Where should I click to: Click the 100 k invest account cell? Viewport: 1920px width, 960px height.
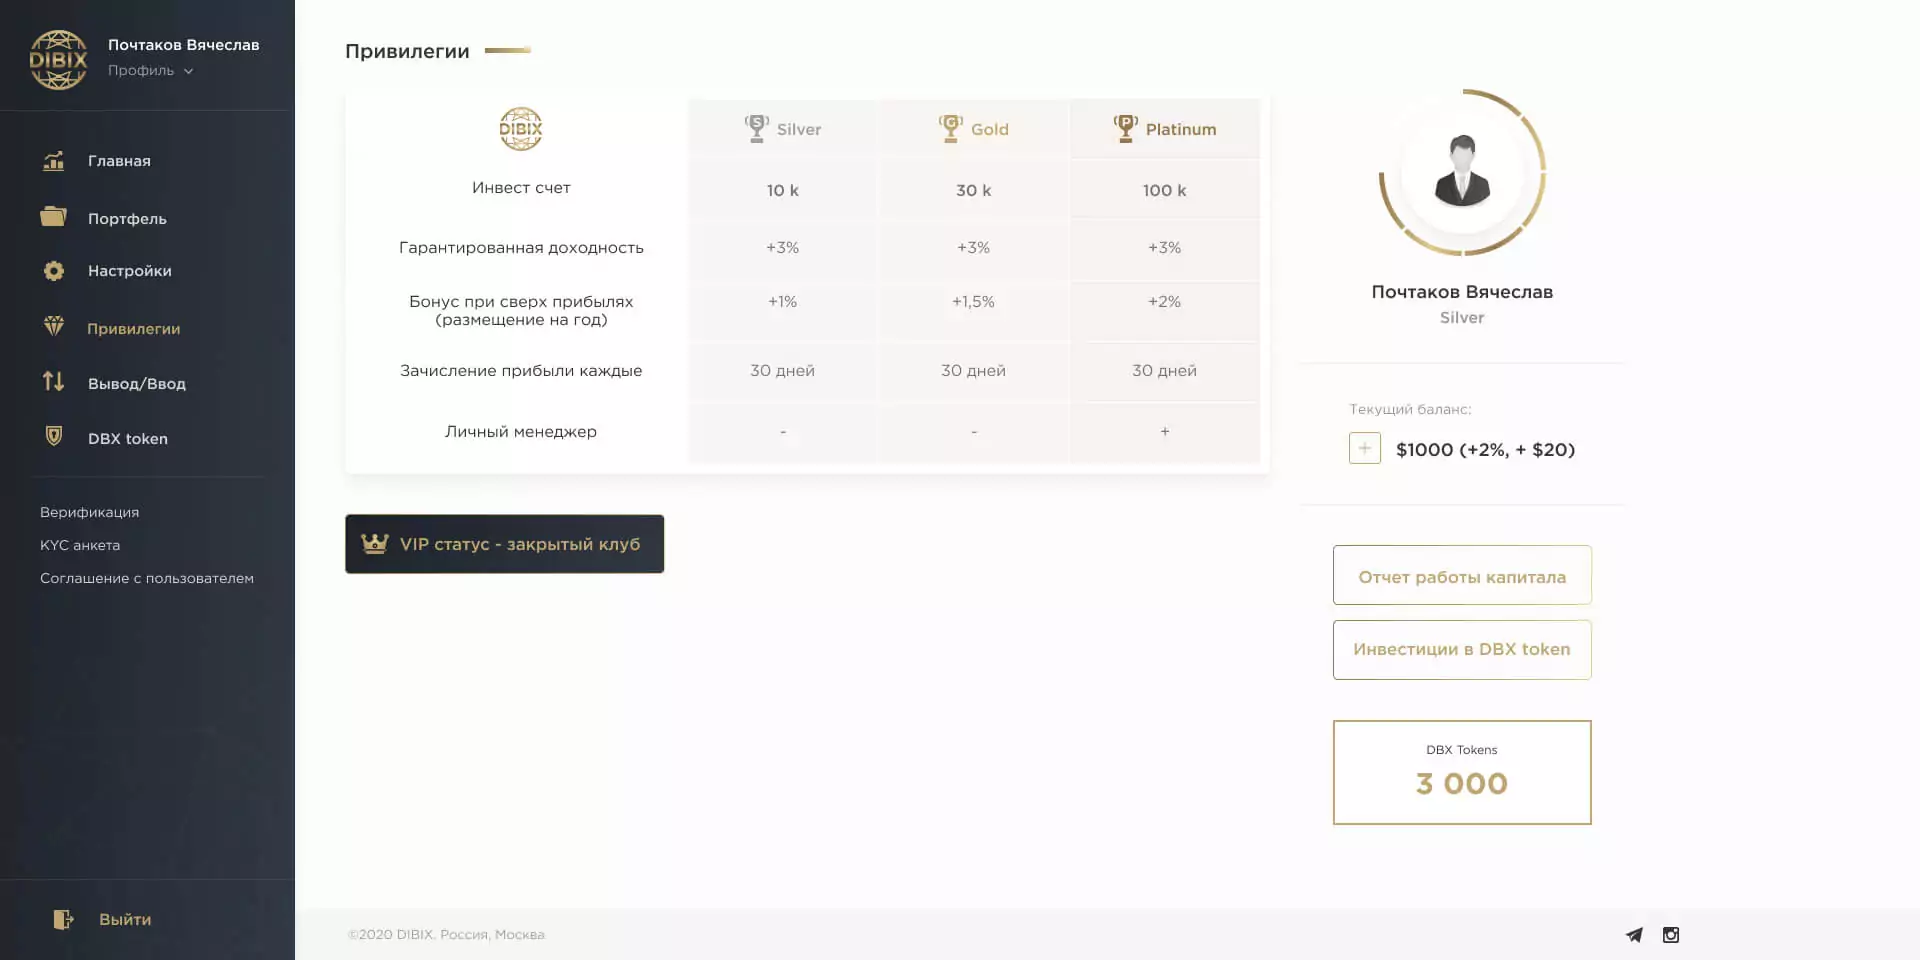pyautogui.click(x=1165, y=190)
